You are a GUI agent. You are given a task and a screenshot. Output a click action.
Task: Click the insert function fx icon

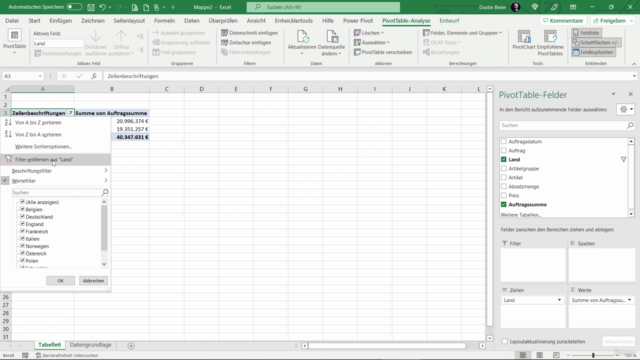[94, 76]
